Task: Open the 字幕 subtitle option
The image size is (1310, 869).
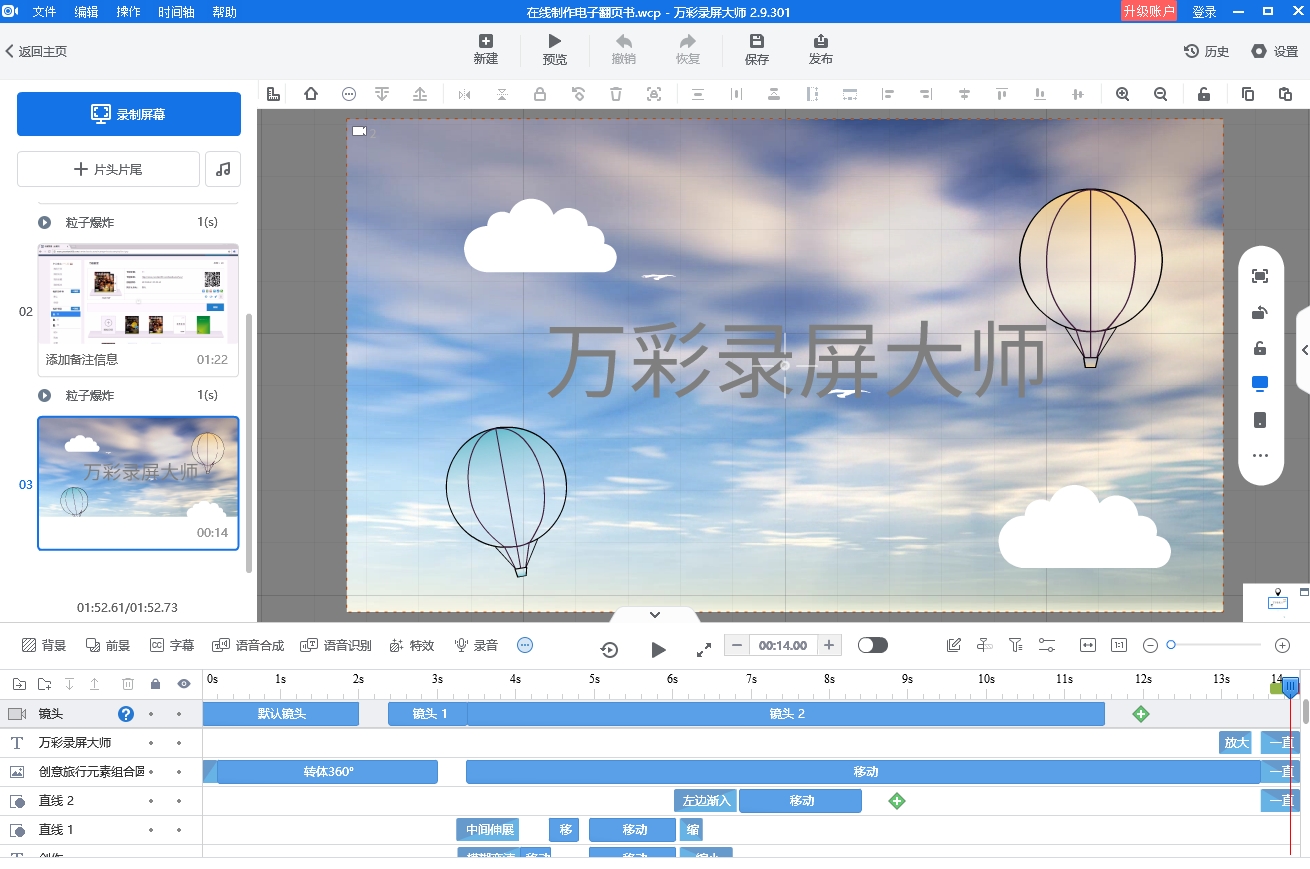Action: (172, 645)
